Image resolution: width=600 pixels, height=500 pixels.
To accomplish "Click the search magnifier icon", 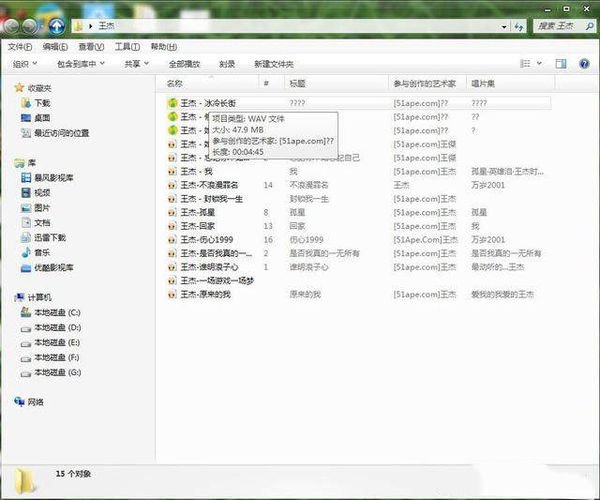I will coord(589,26).
